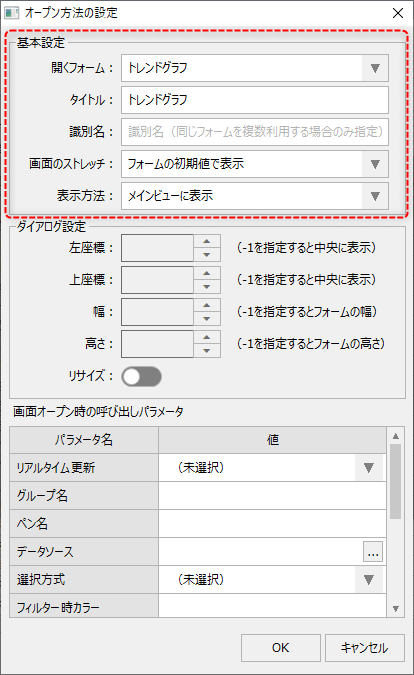The height and width of the screenshot is (675, 414).
Task: Click the データソース browse button
Action: click(373, 552)
